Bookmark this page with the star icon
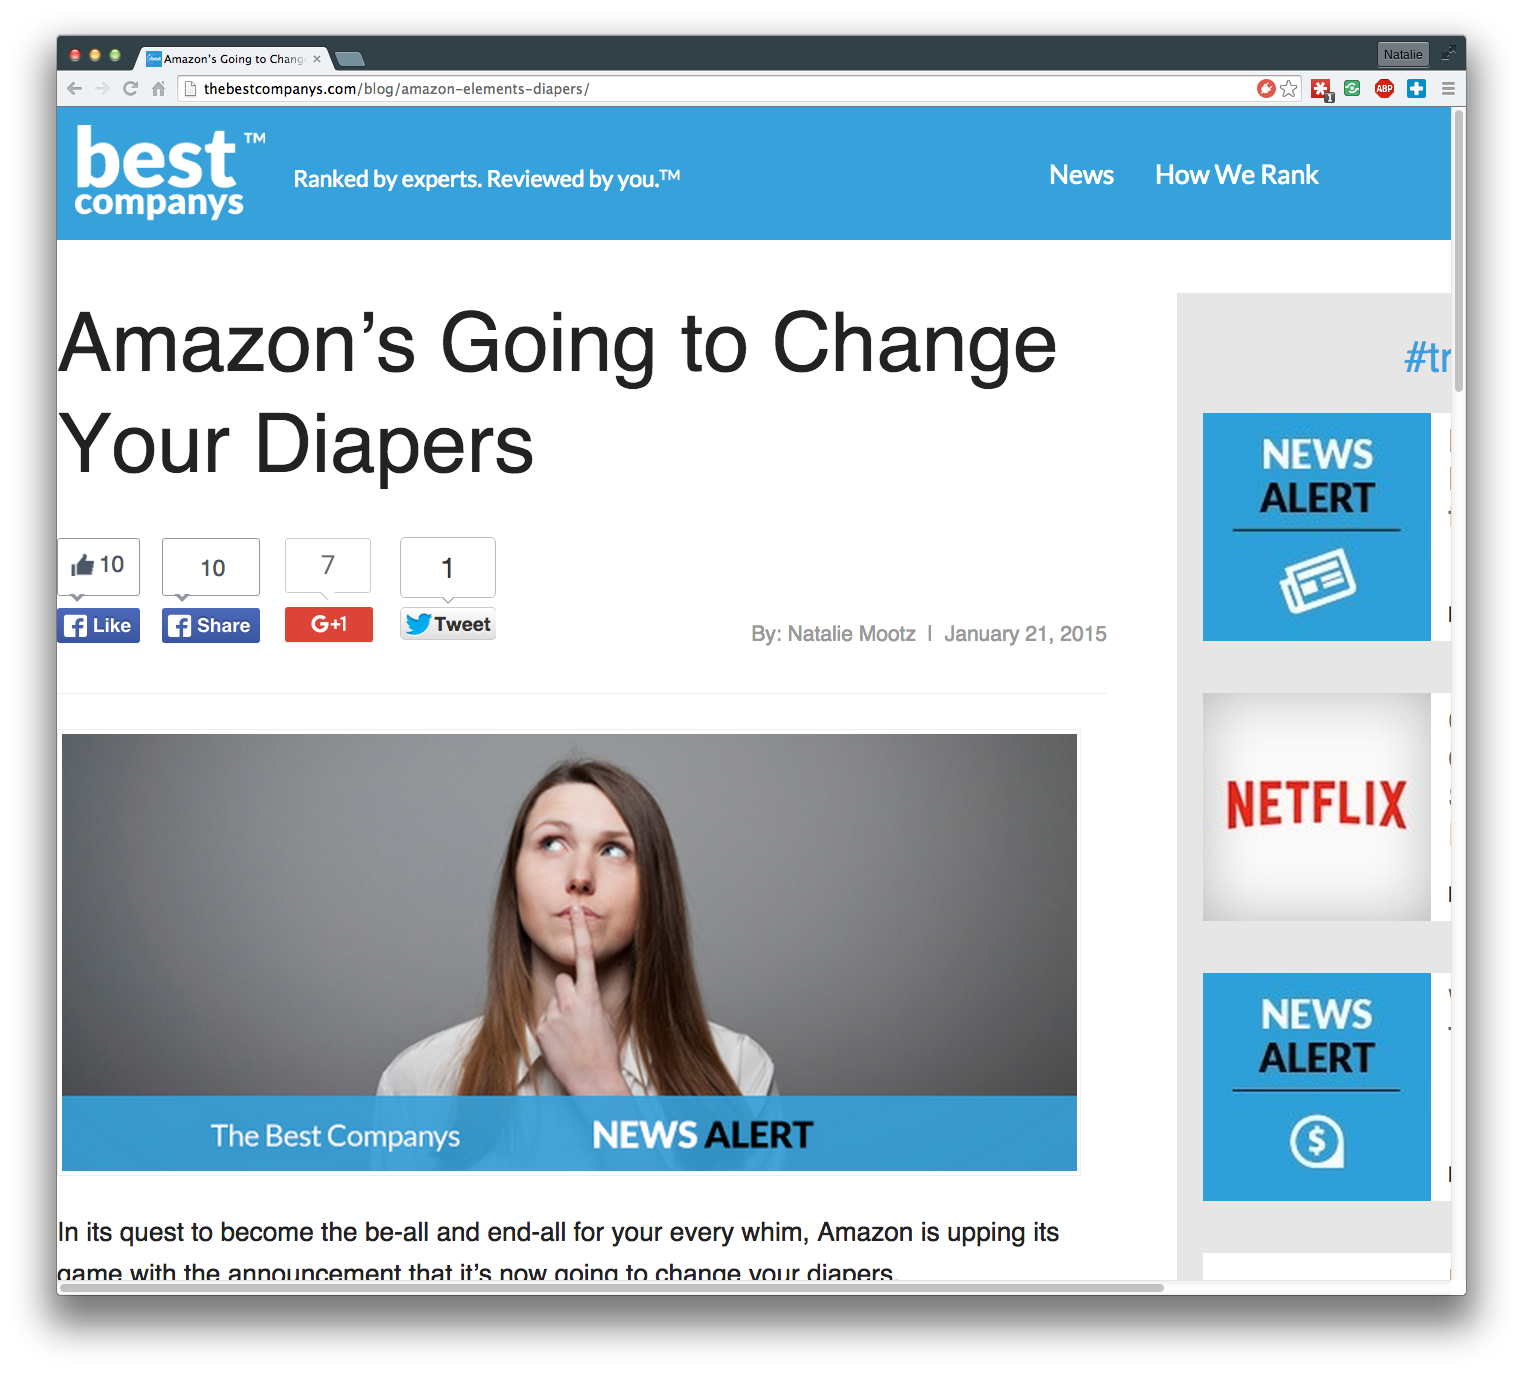1523x1374 pixels. point(1289,89)
